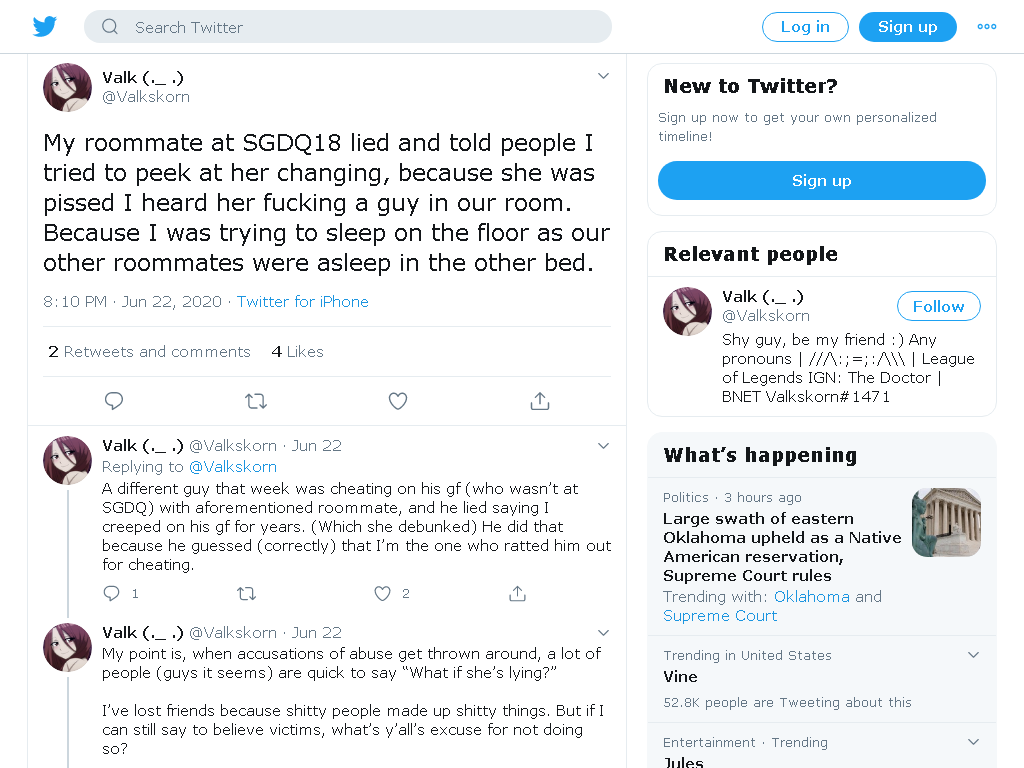
Task: Share the main tweet via upload icon
Action: [539, 400]
